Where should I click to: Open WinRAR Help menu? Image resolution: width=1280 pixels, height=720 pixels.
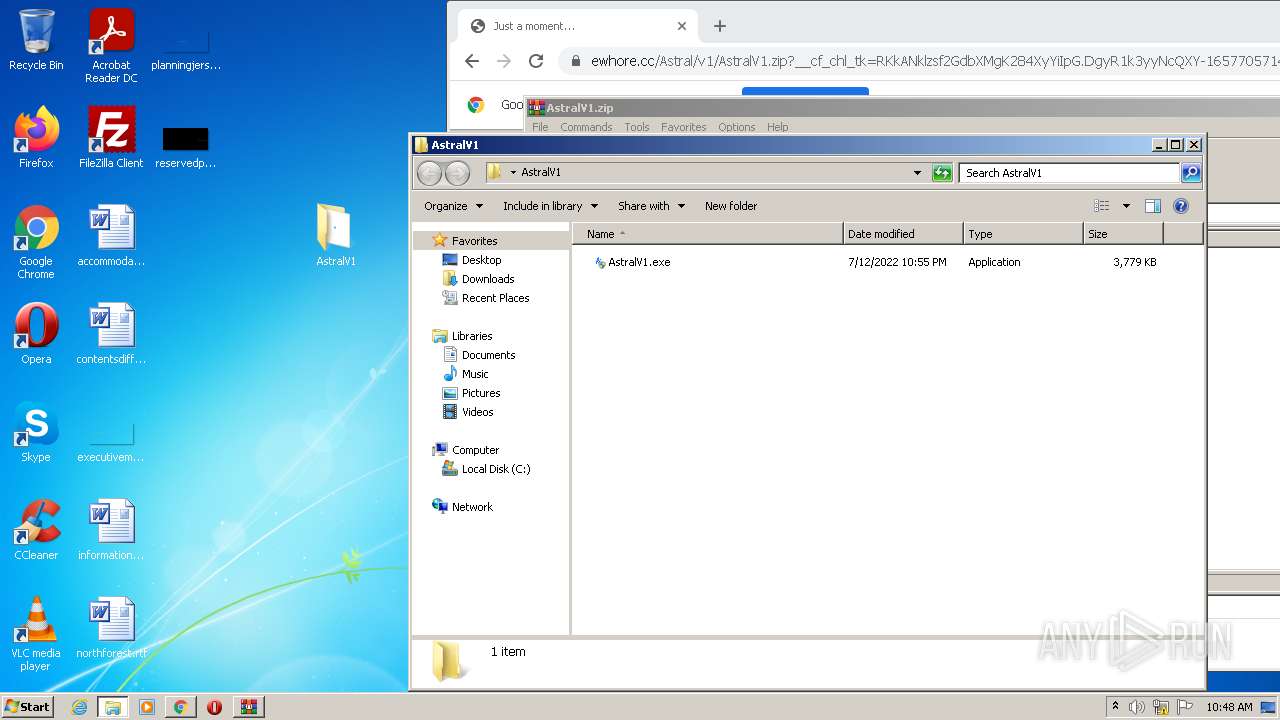point(777,127)
